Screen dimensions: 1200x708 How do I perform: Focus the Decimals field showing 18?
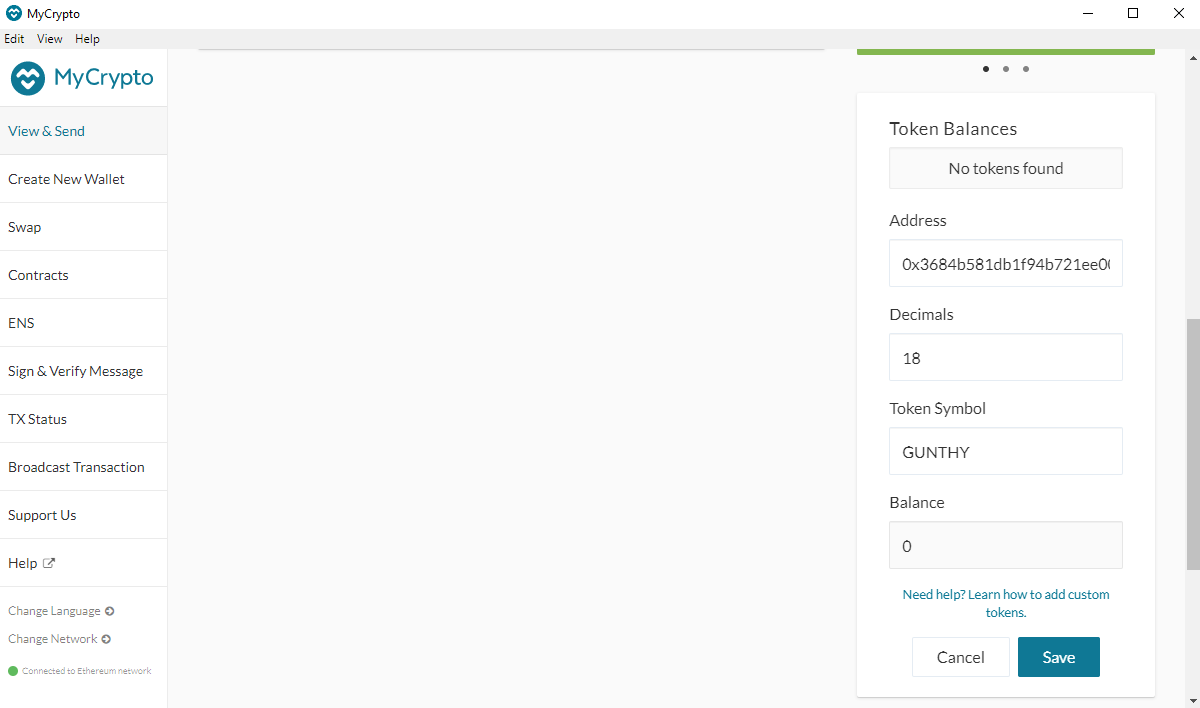pyautogui.click(x=1005, y=357)
